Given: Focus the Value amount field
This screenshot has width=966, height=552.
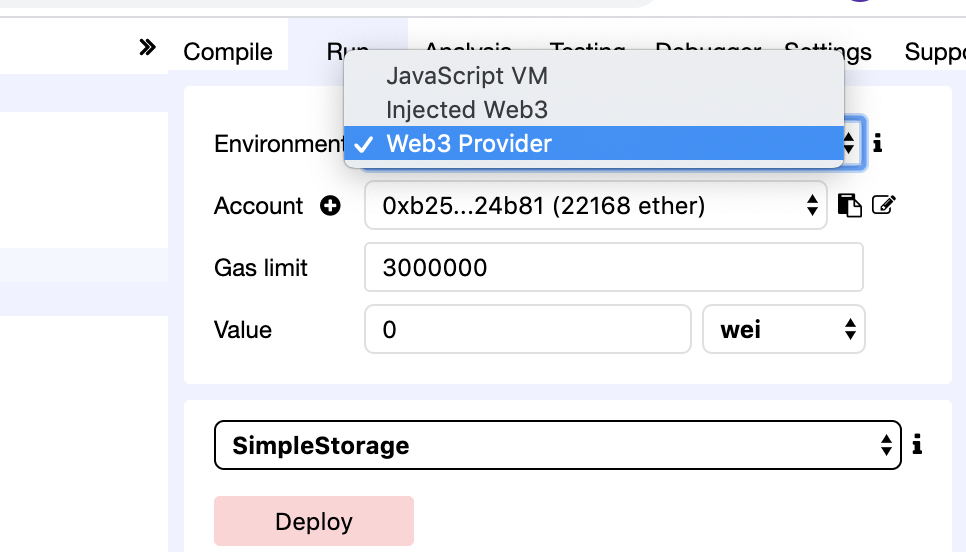Looking at the screenshot, I should 527,329.
